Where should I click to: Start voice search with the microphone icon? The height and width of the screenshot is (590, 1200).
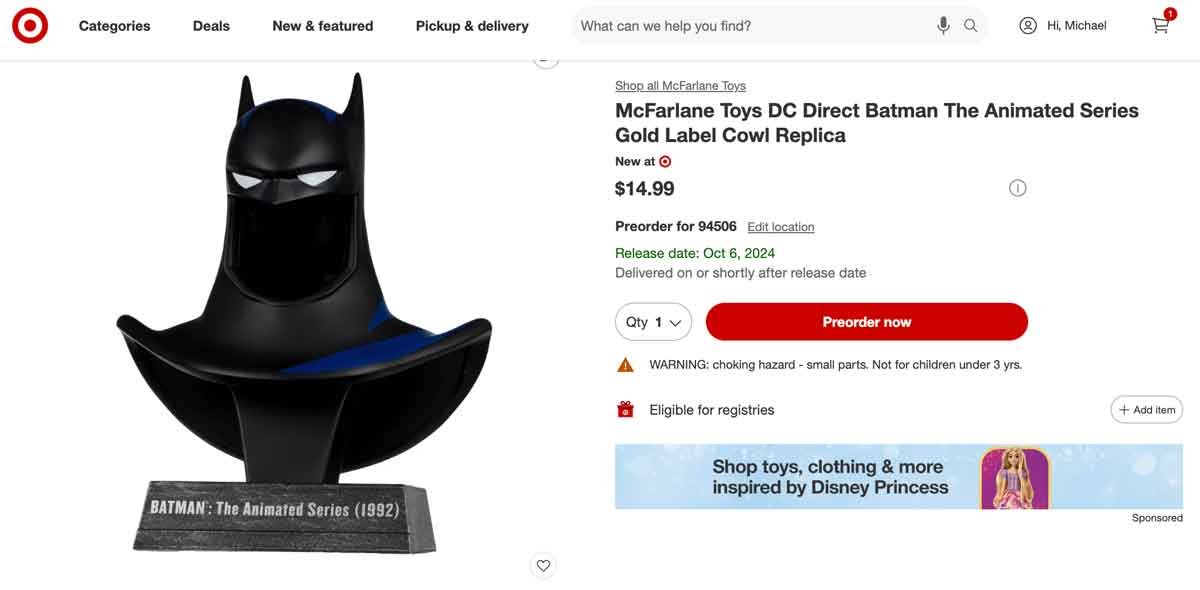(x=943, y=26)
